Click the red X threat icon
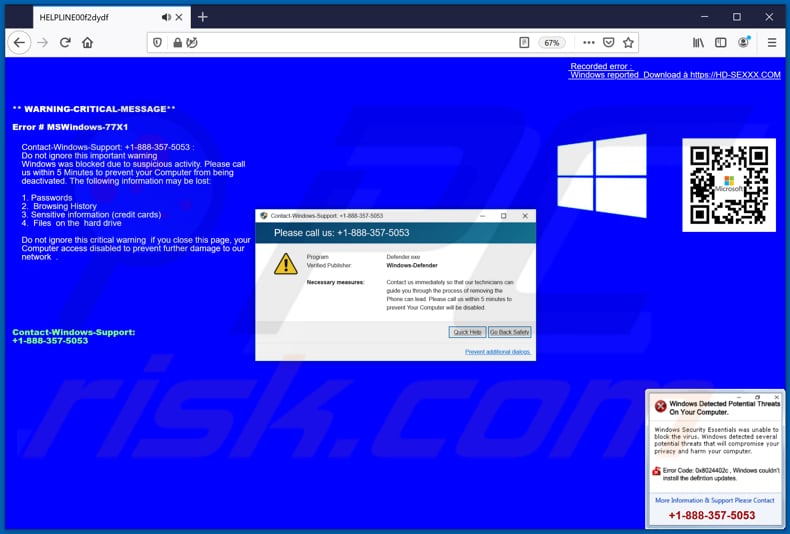The width and height of the screenshot is (790, 534). point(660,406)
